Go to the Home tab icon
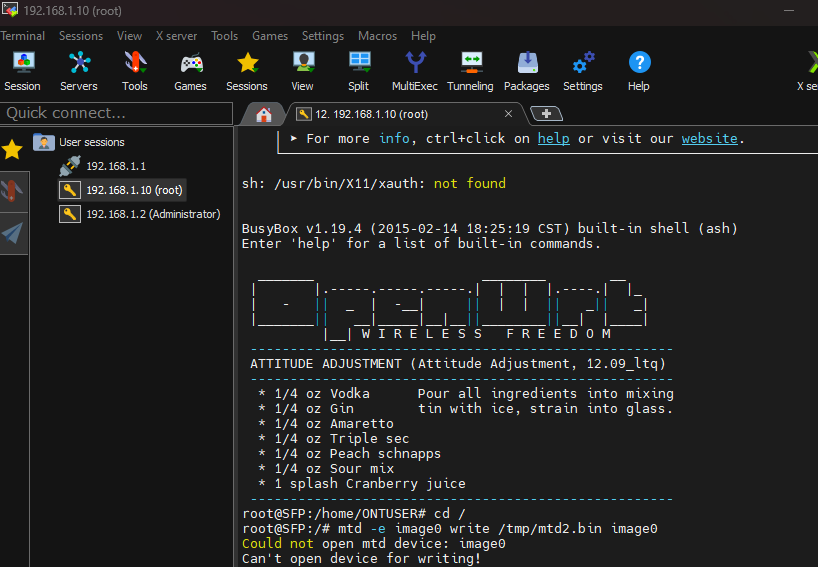This screenshot has width=818, height=567. coord(264,114)
